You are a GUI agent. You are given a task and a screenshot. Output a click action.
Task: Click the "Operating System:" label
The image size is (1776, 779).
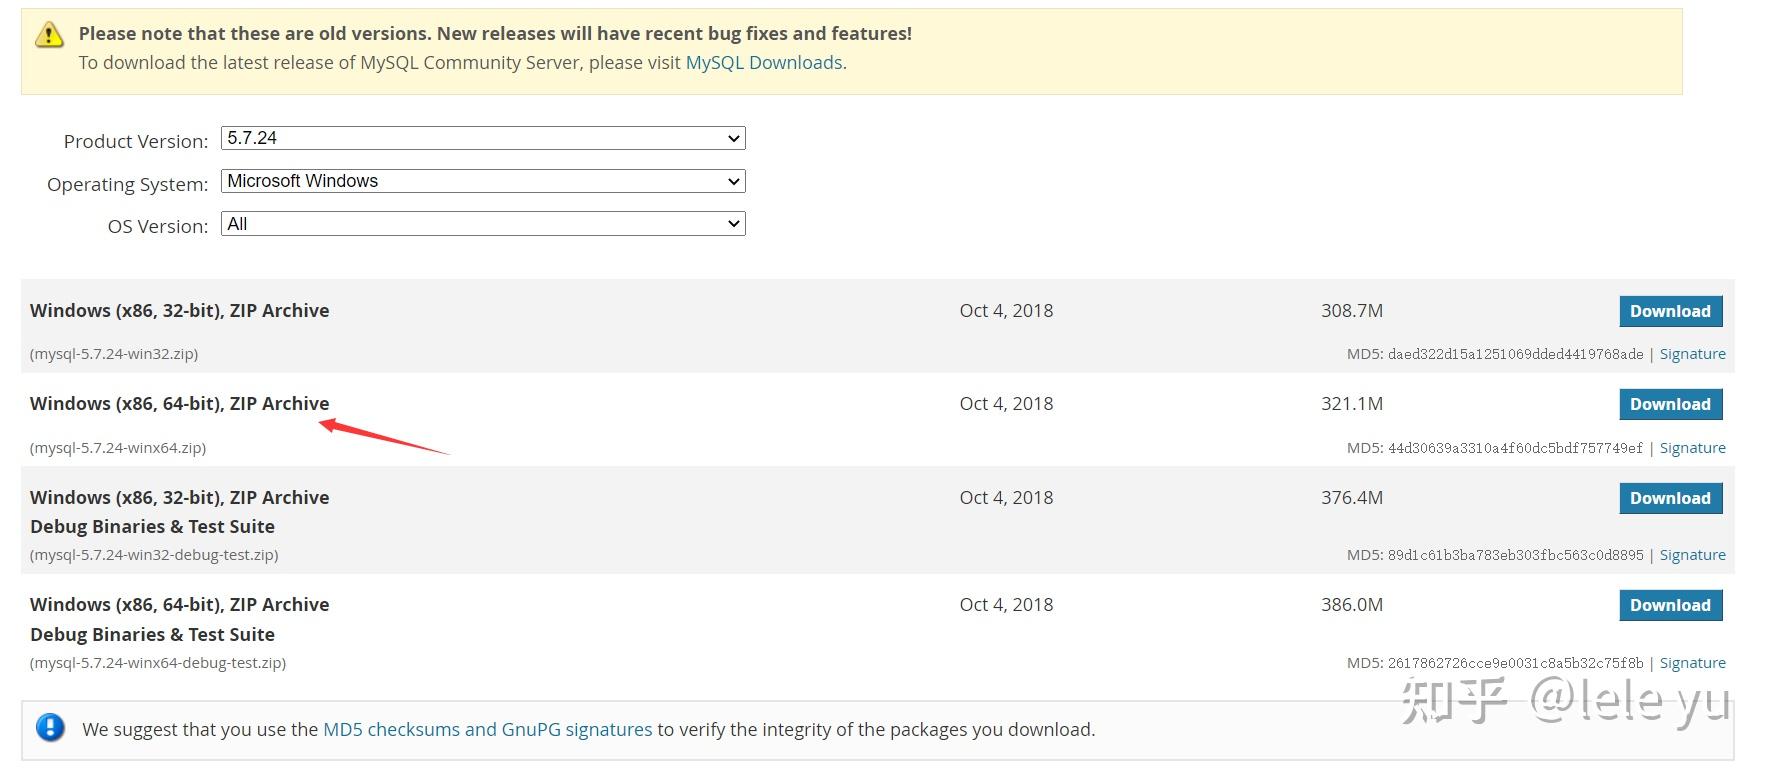tap(128, 184)
